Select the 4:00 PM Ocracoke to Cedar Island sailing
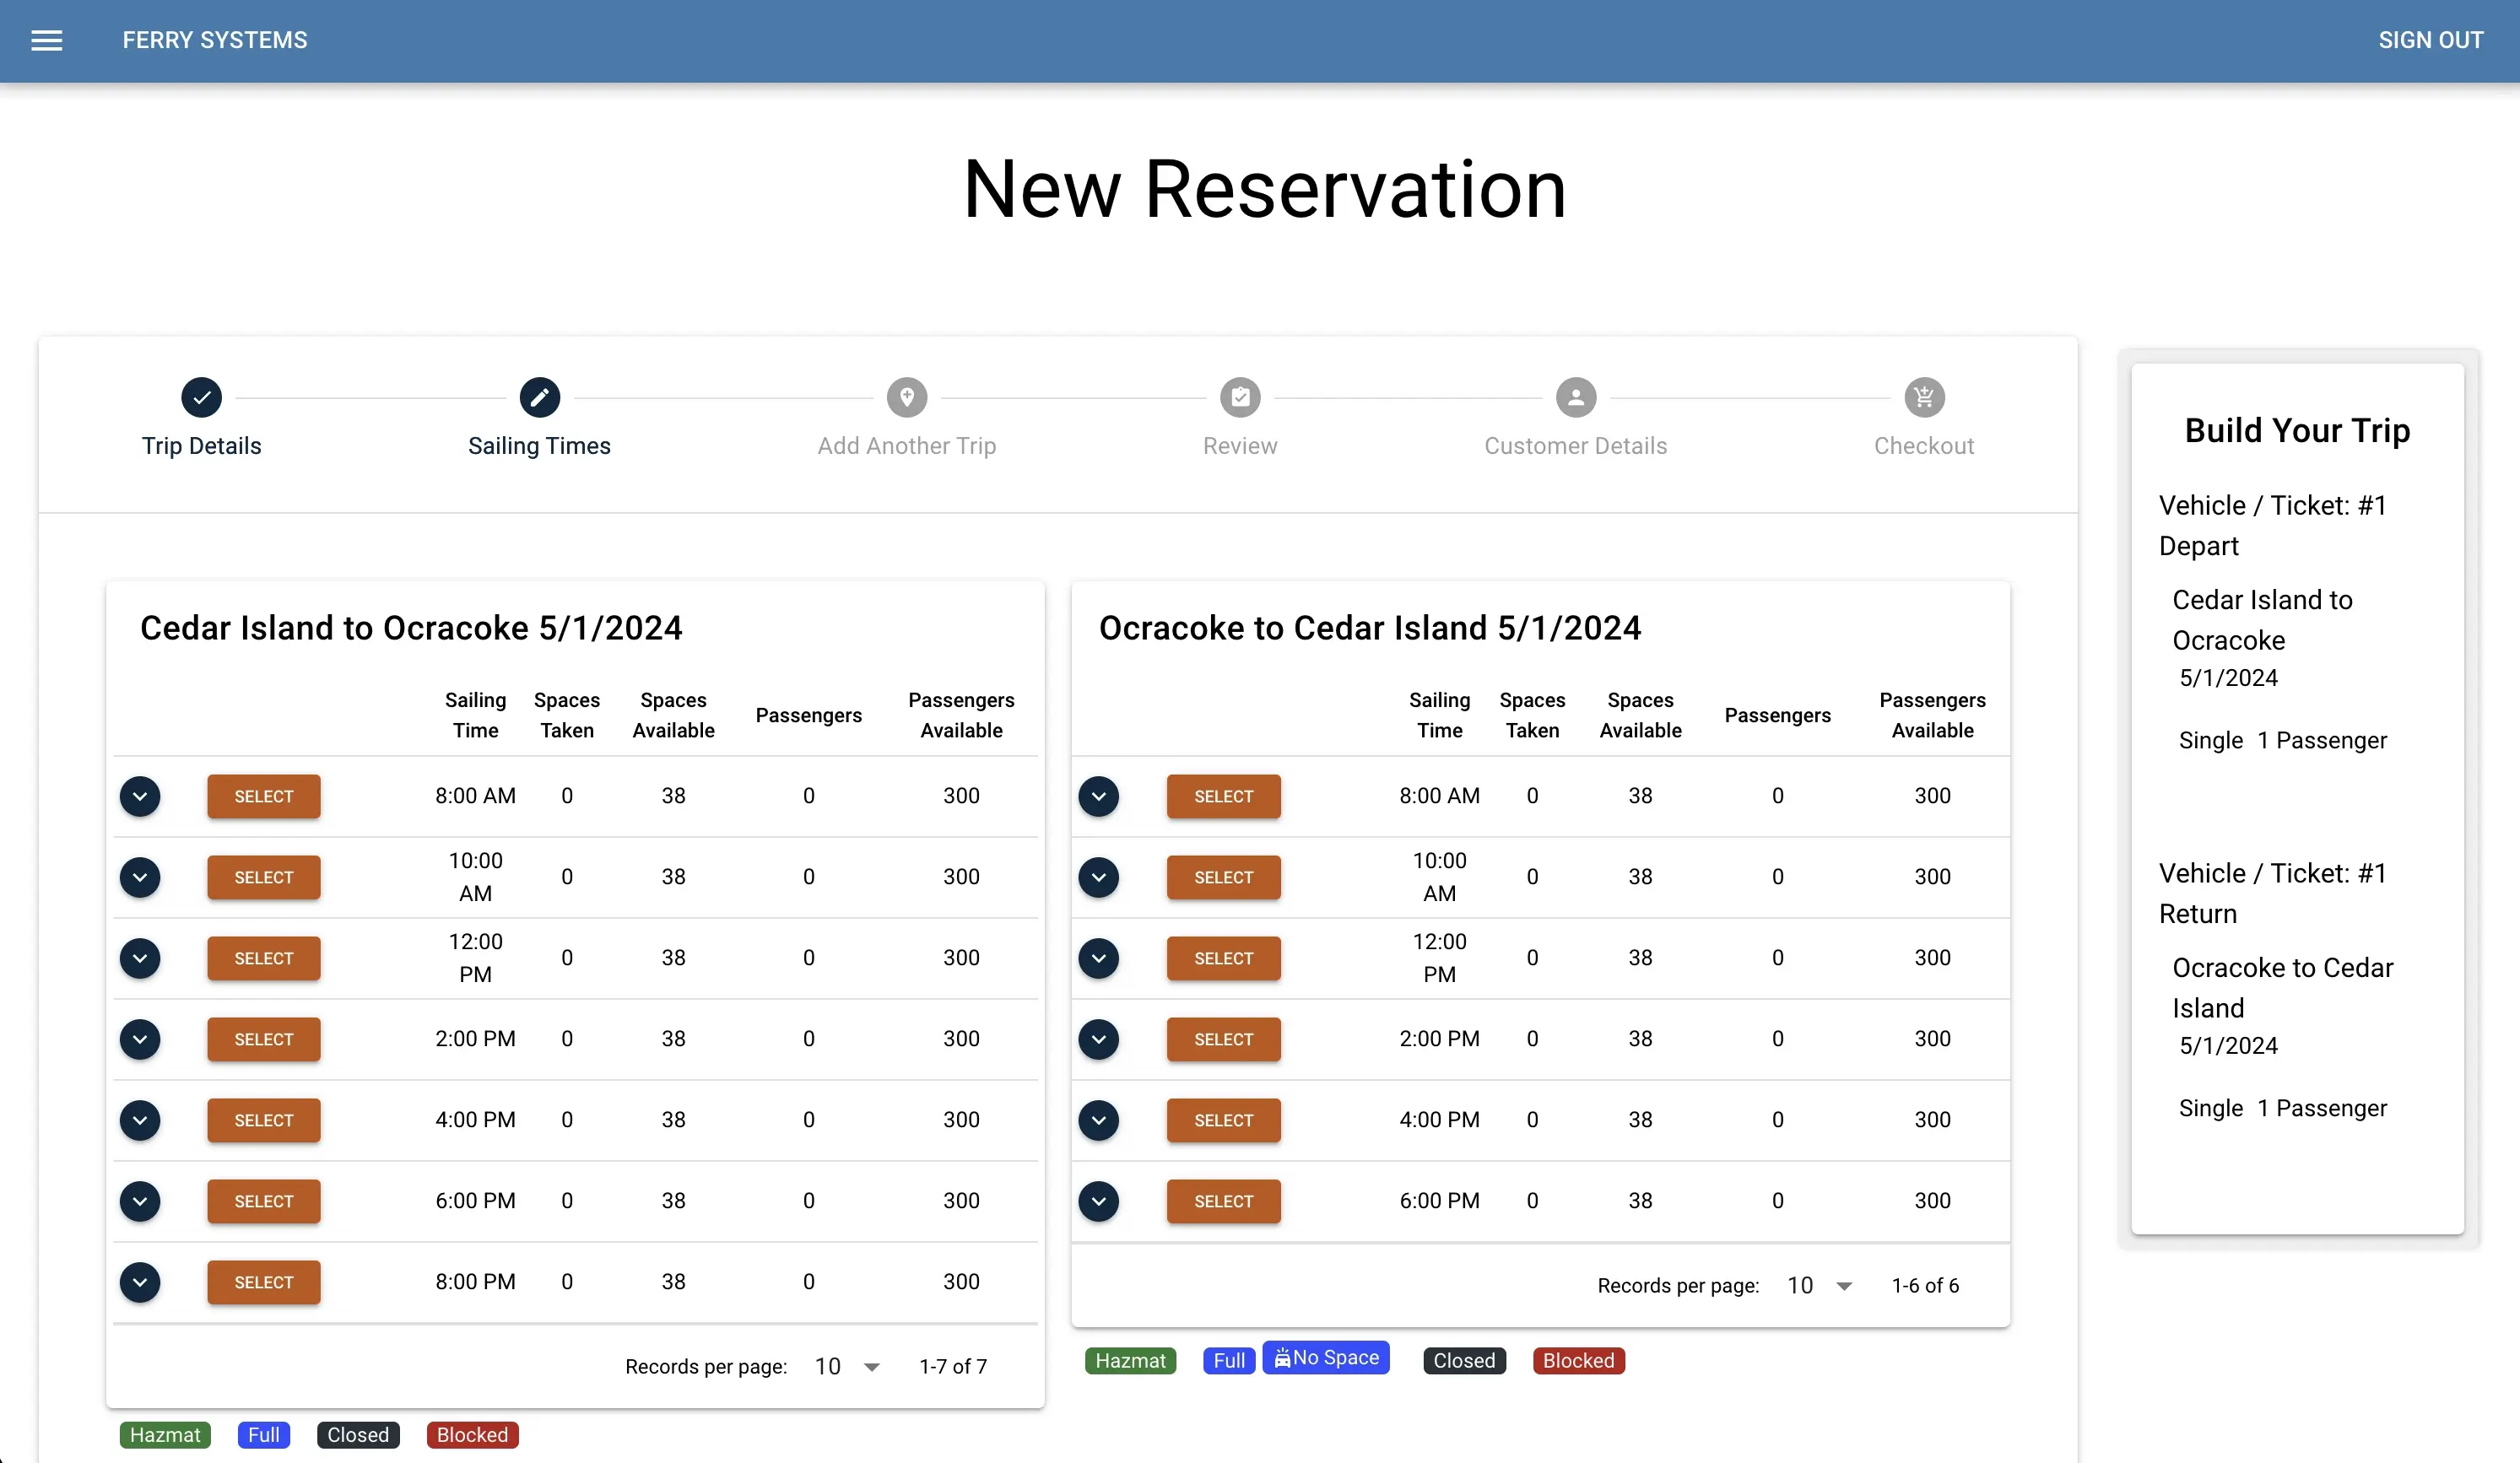Viewport: 2520px width, 1463px height. [1223, 1120]
